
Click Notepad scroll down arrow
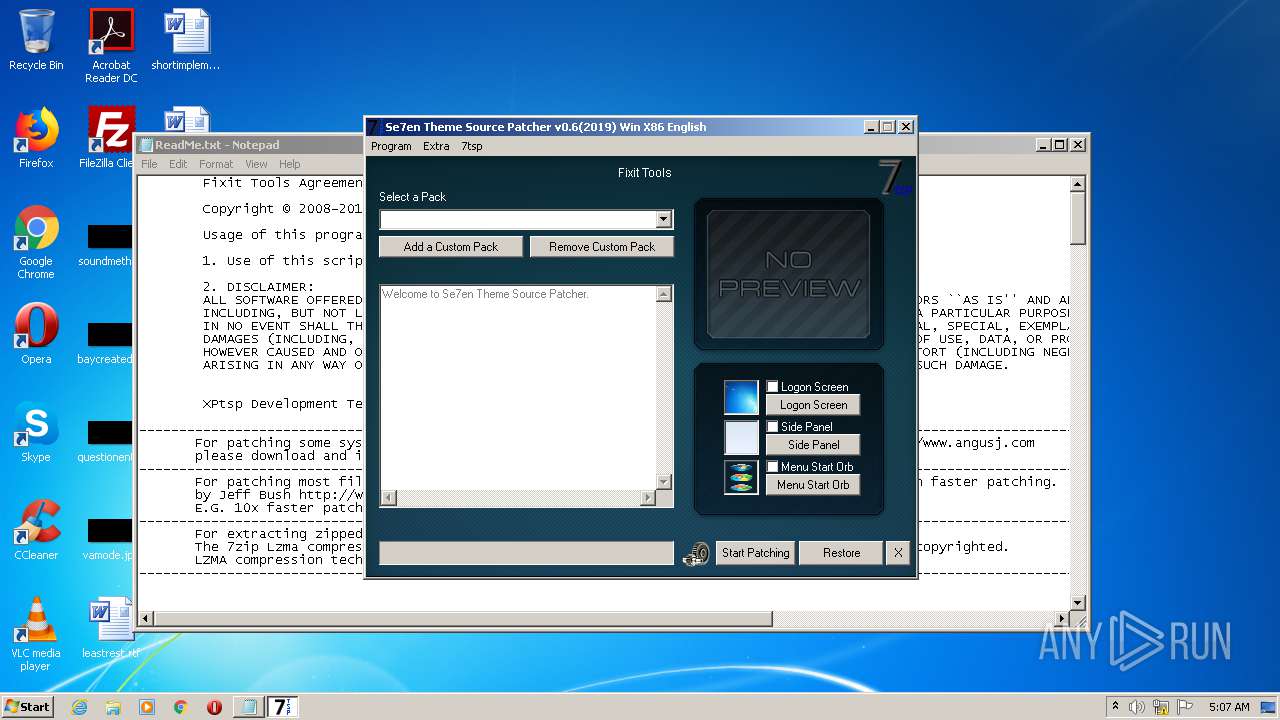1078,603
